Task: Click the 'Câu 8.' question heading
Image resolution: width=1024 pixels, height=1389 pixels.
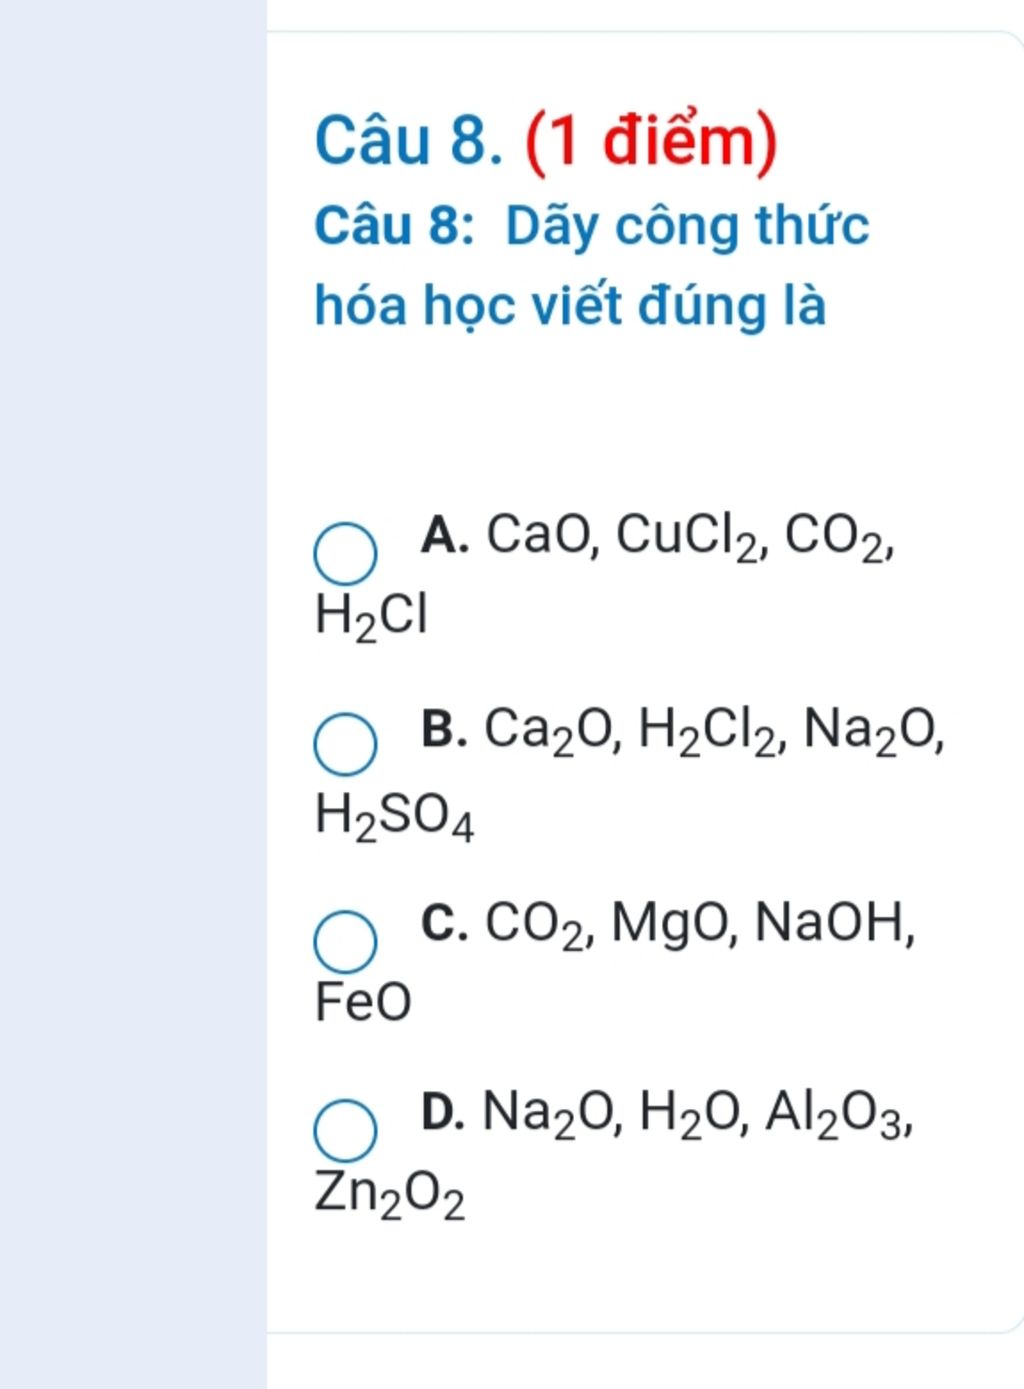Action: 408,141
